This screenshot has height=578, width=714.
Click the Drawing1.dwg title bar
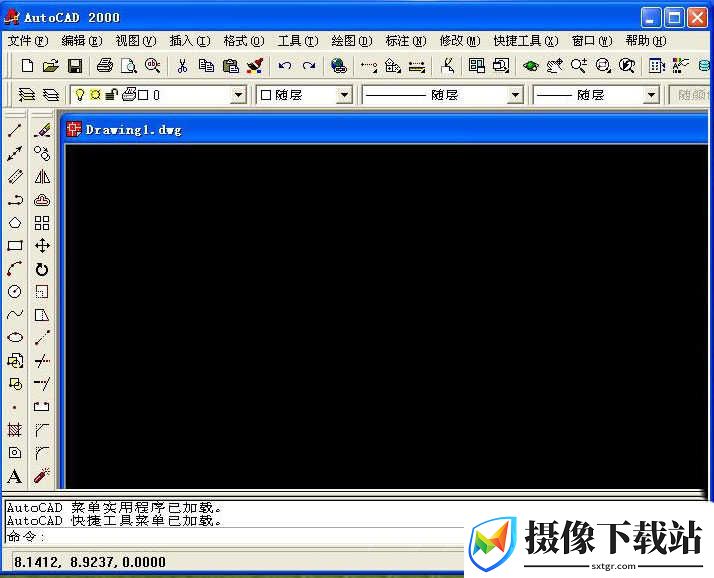click(x=387, y=130)
